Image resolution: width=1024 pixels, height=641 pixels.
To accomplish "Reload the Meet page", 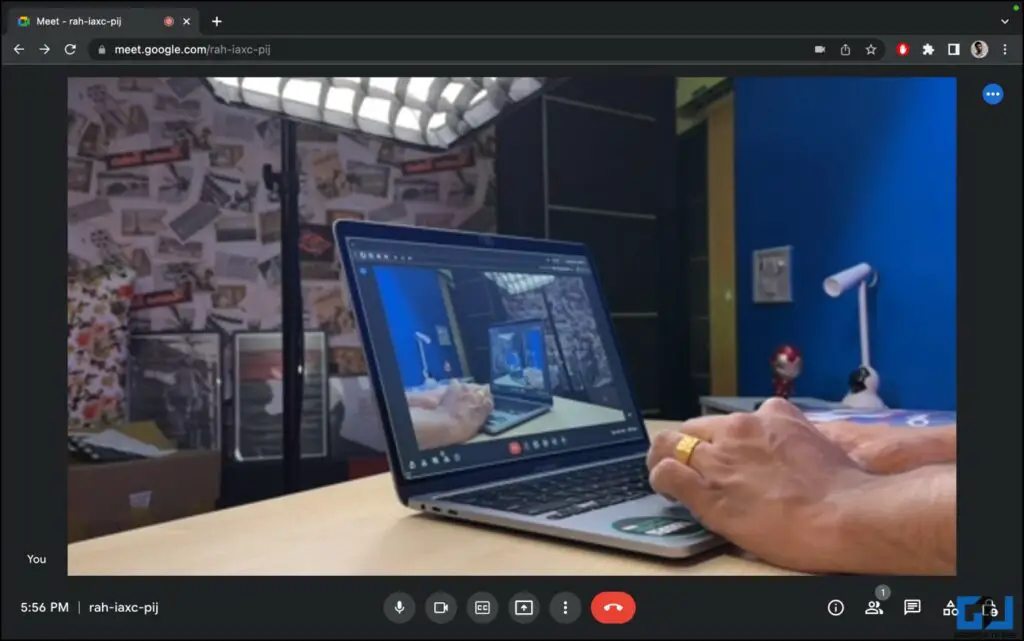I will (x=70, y=49).
